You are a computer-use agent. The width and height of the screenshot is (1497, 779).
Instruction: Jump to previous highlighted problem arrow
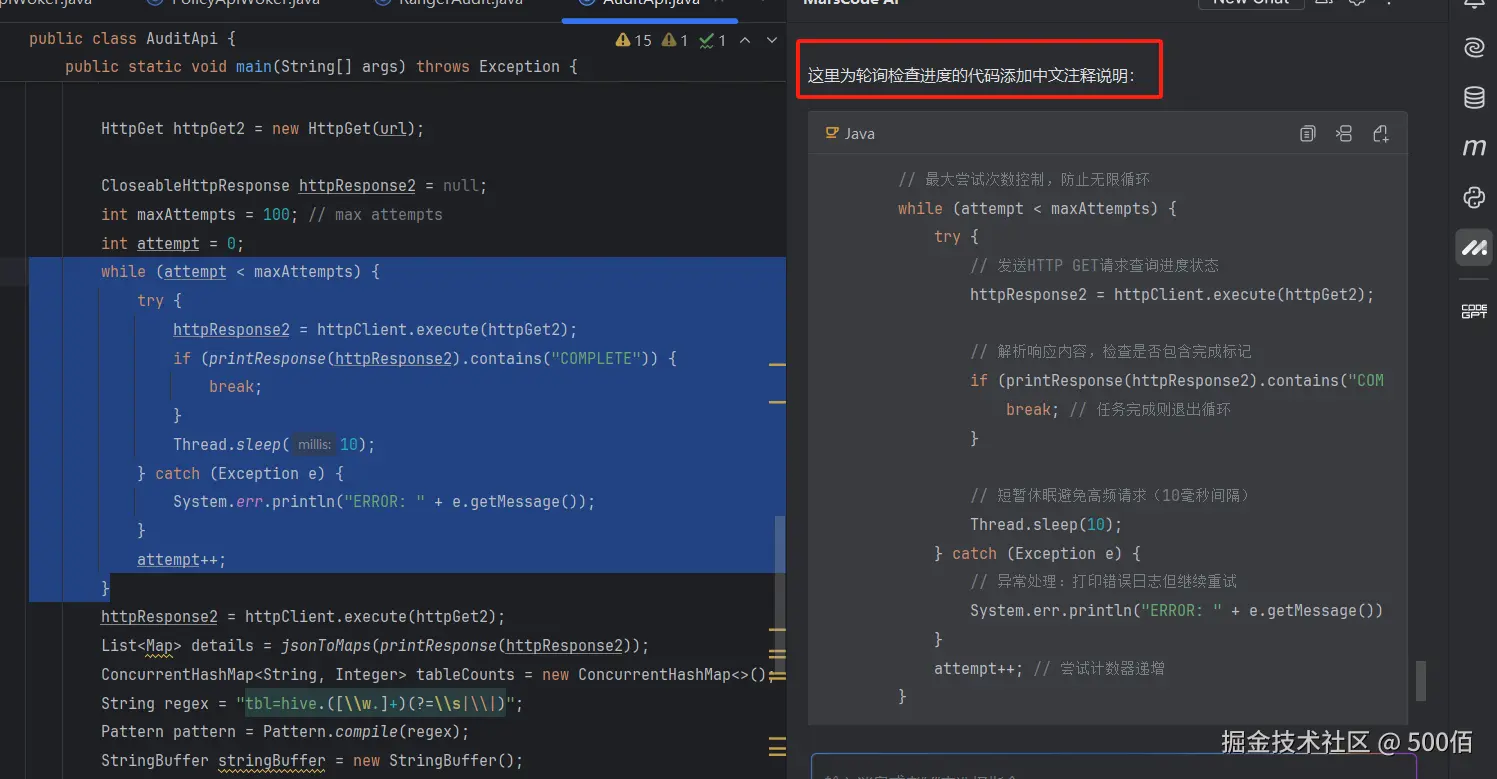click(x=747, y=40)
